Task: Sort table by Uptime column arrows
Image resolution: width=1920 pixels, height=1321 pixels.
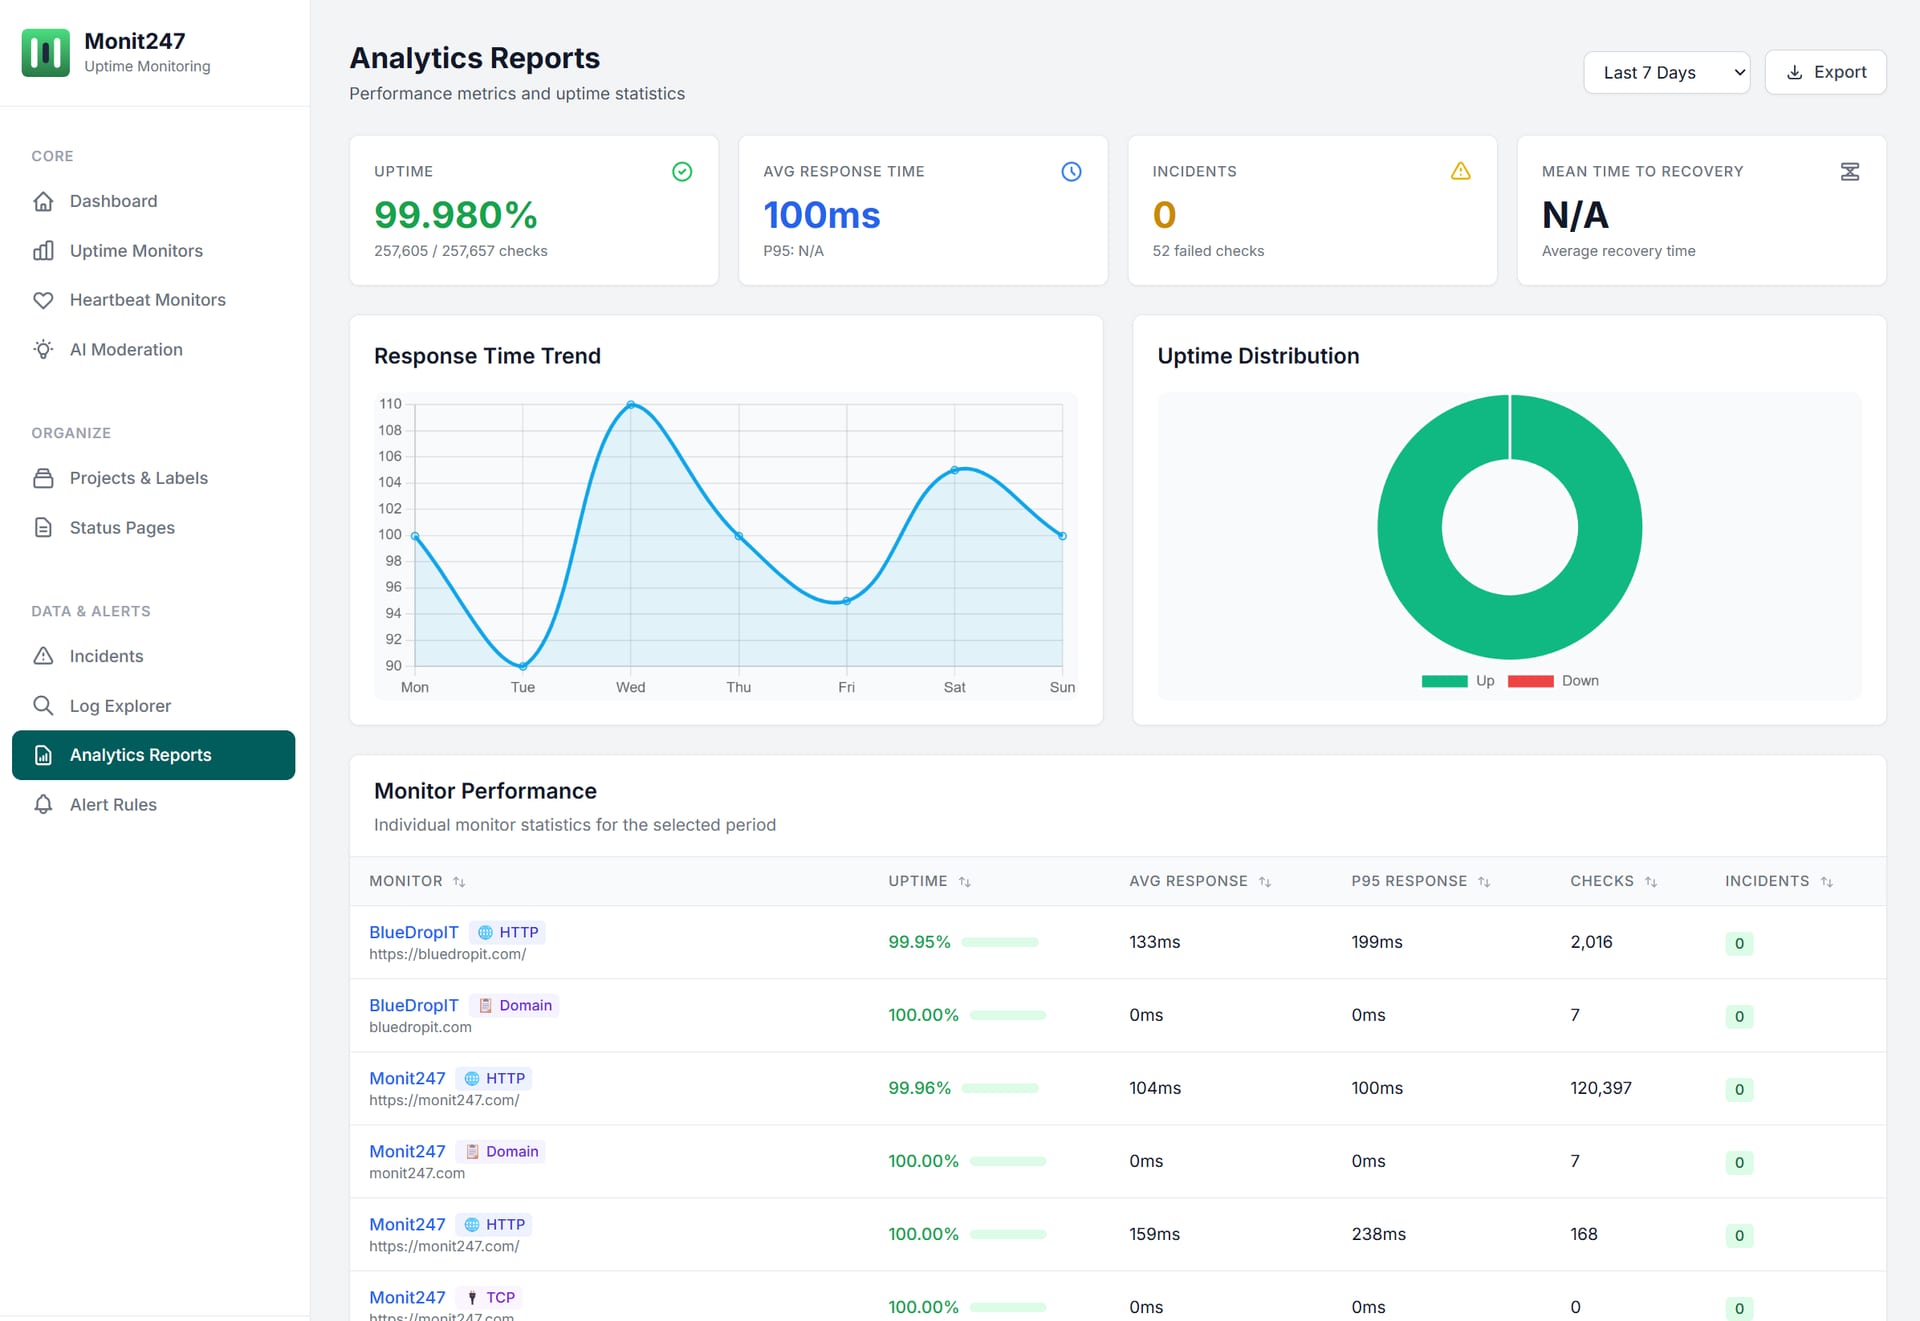Action: point(965,882)
